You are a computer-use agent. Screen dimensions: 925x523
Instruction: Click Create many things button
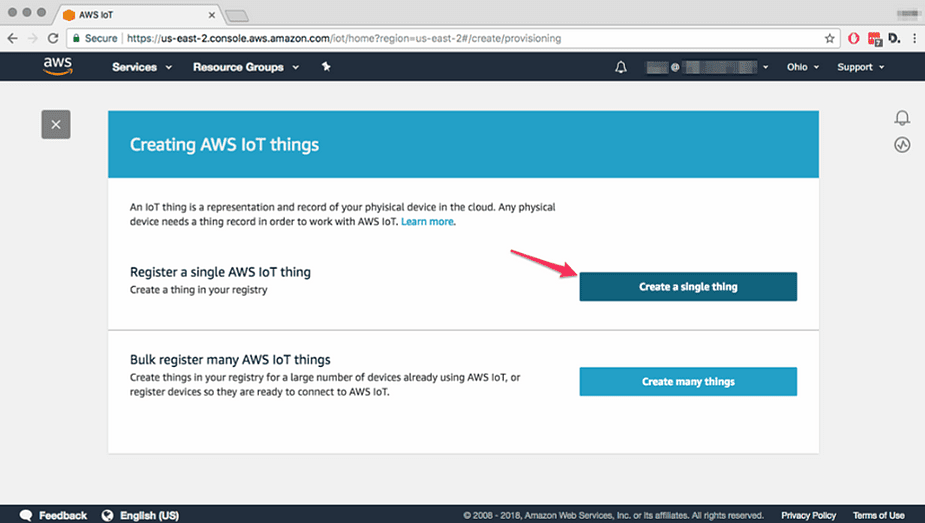688,381
